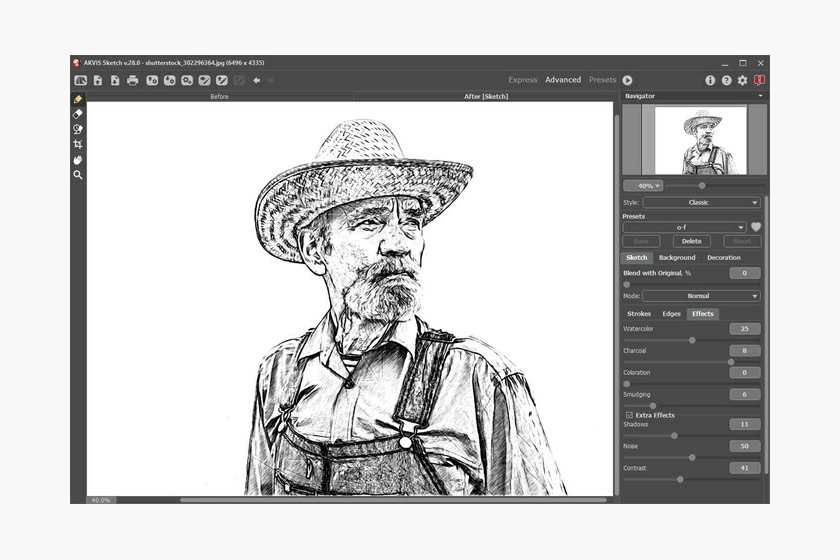The image size is (840, 560).
Task: Click the Smudging slider handle
Action: (652, 406)
